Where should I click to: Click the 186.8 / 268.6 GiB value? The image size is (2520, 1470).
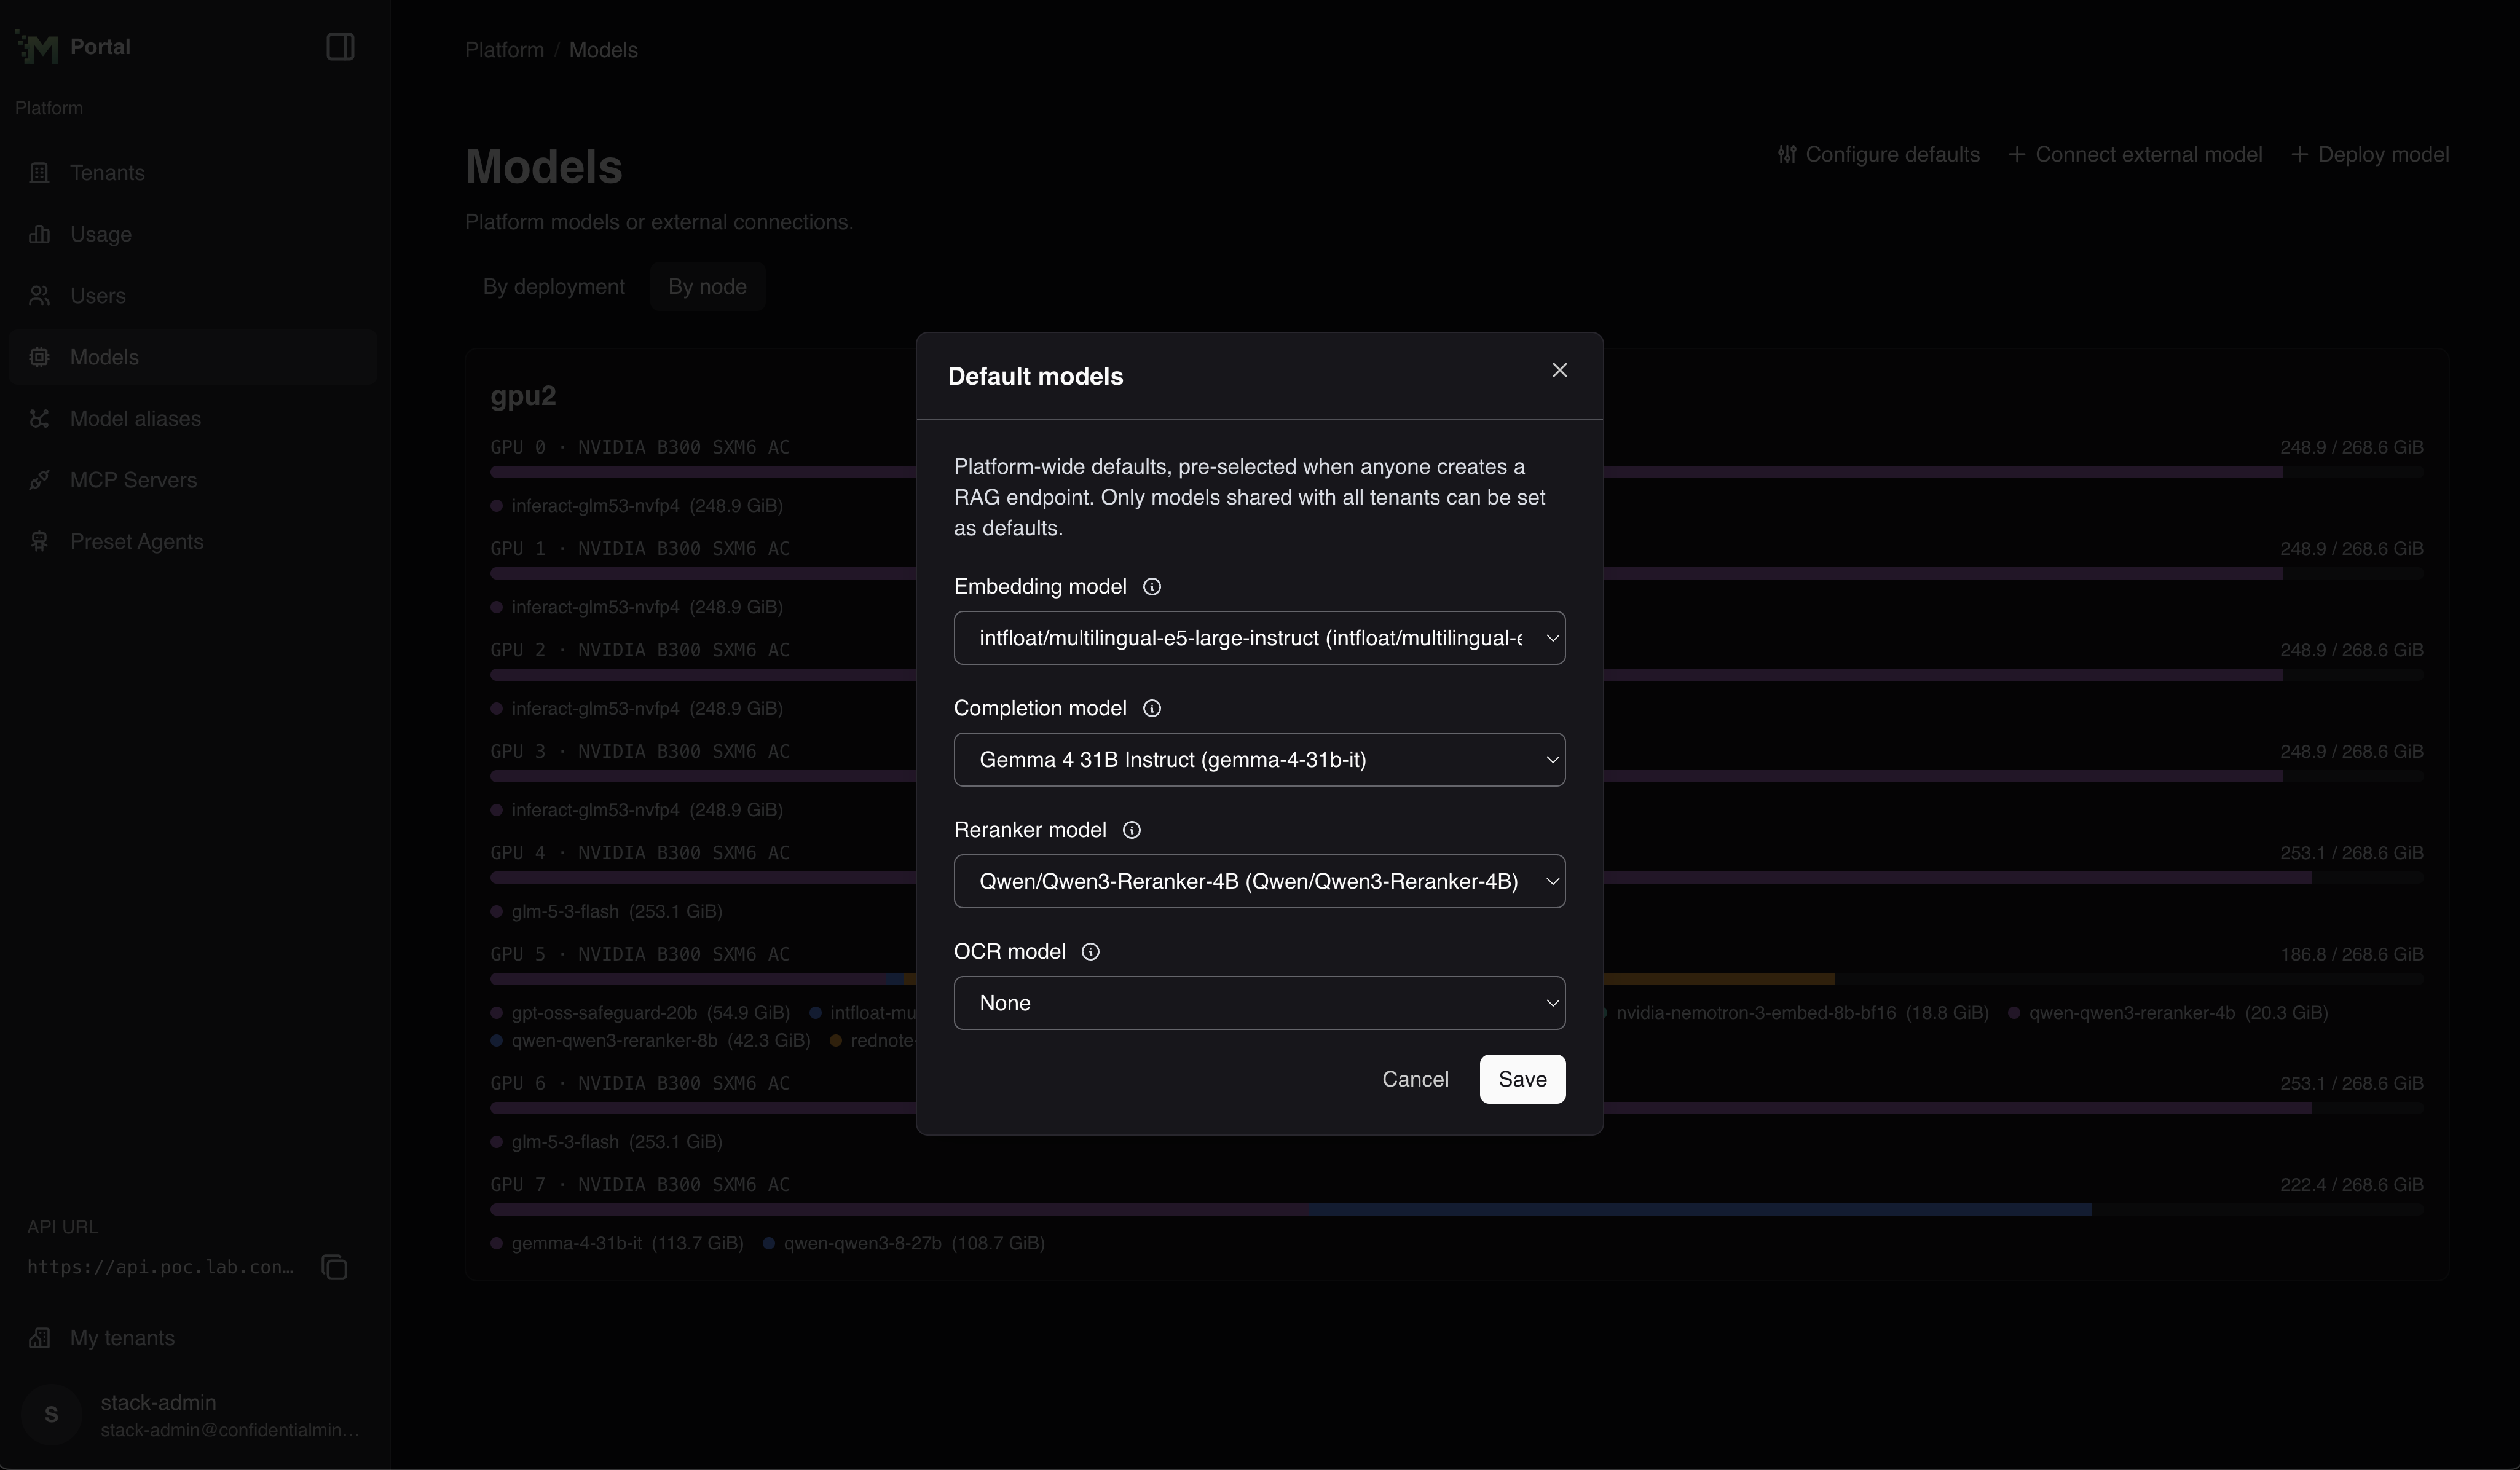(2352, 955)
